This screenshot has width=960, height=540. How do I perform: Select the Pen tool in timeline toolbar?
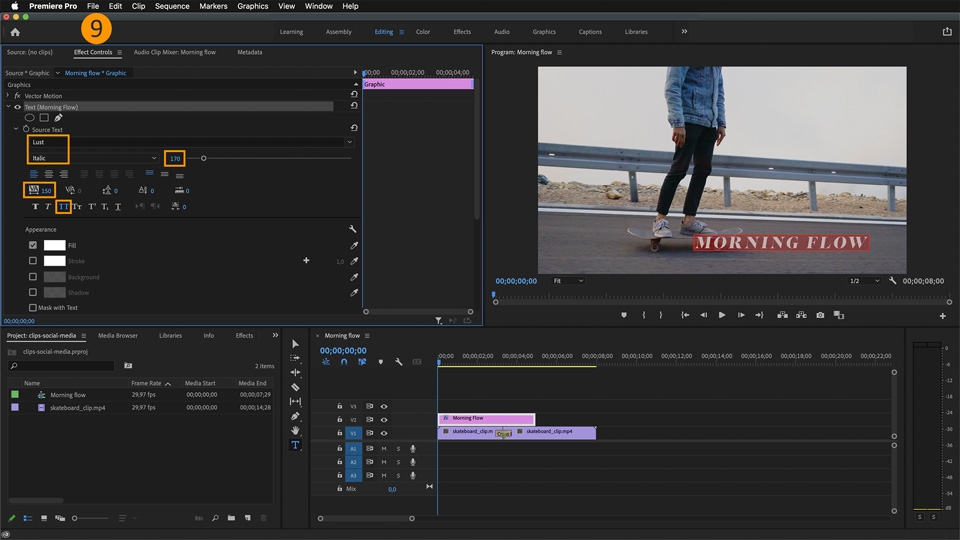click(295, 416)
